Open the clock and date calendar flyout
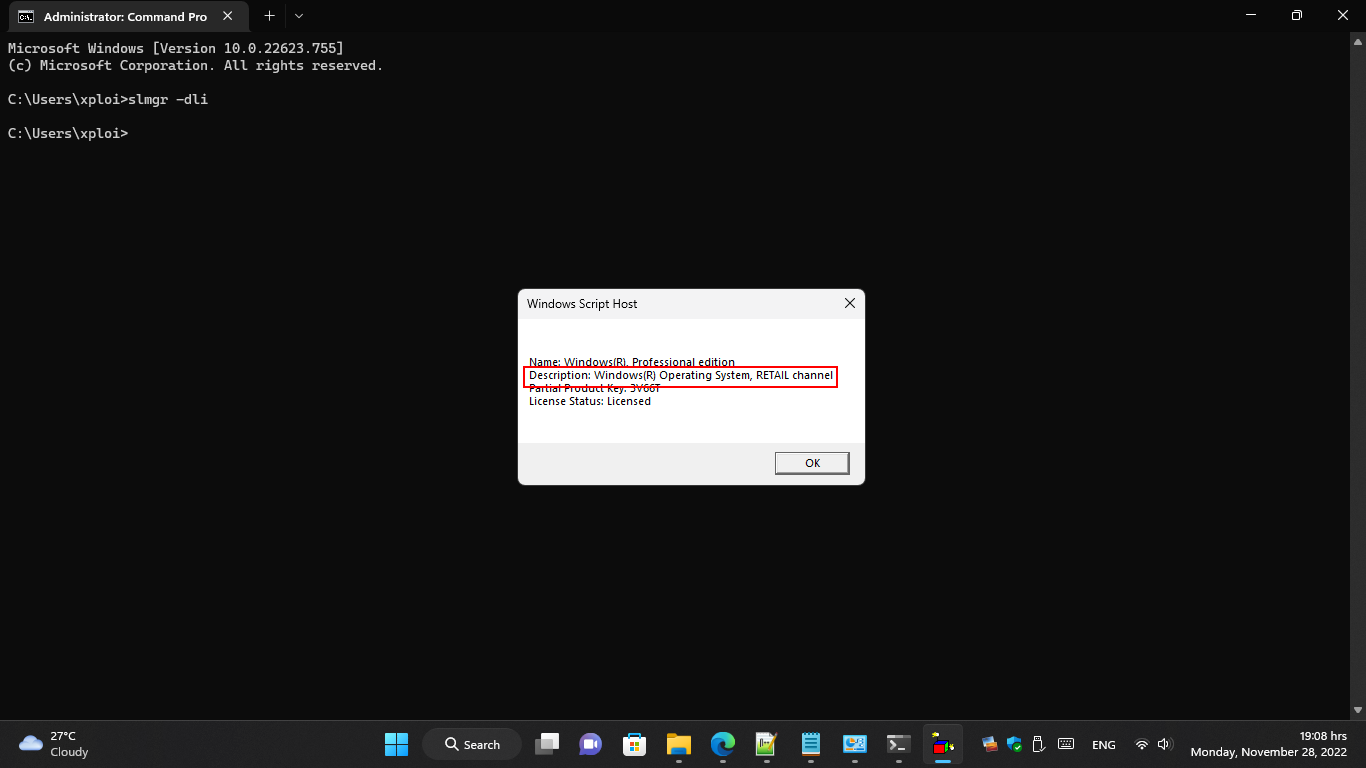This screenshot has width=1366, height=768. point(1269,744)
